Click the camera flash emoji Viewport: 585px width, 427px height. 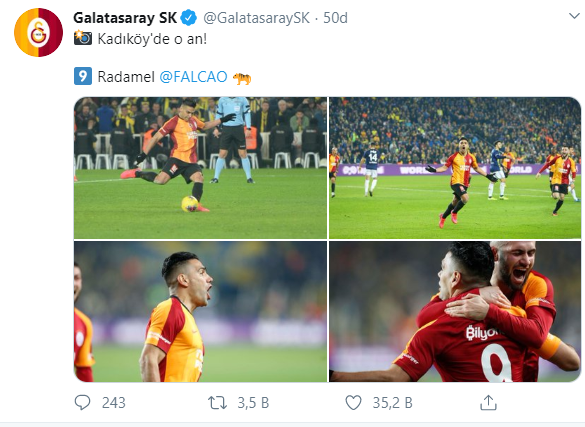83,38
